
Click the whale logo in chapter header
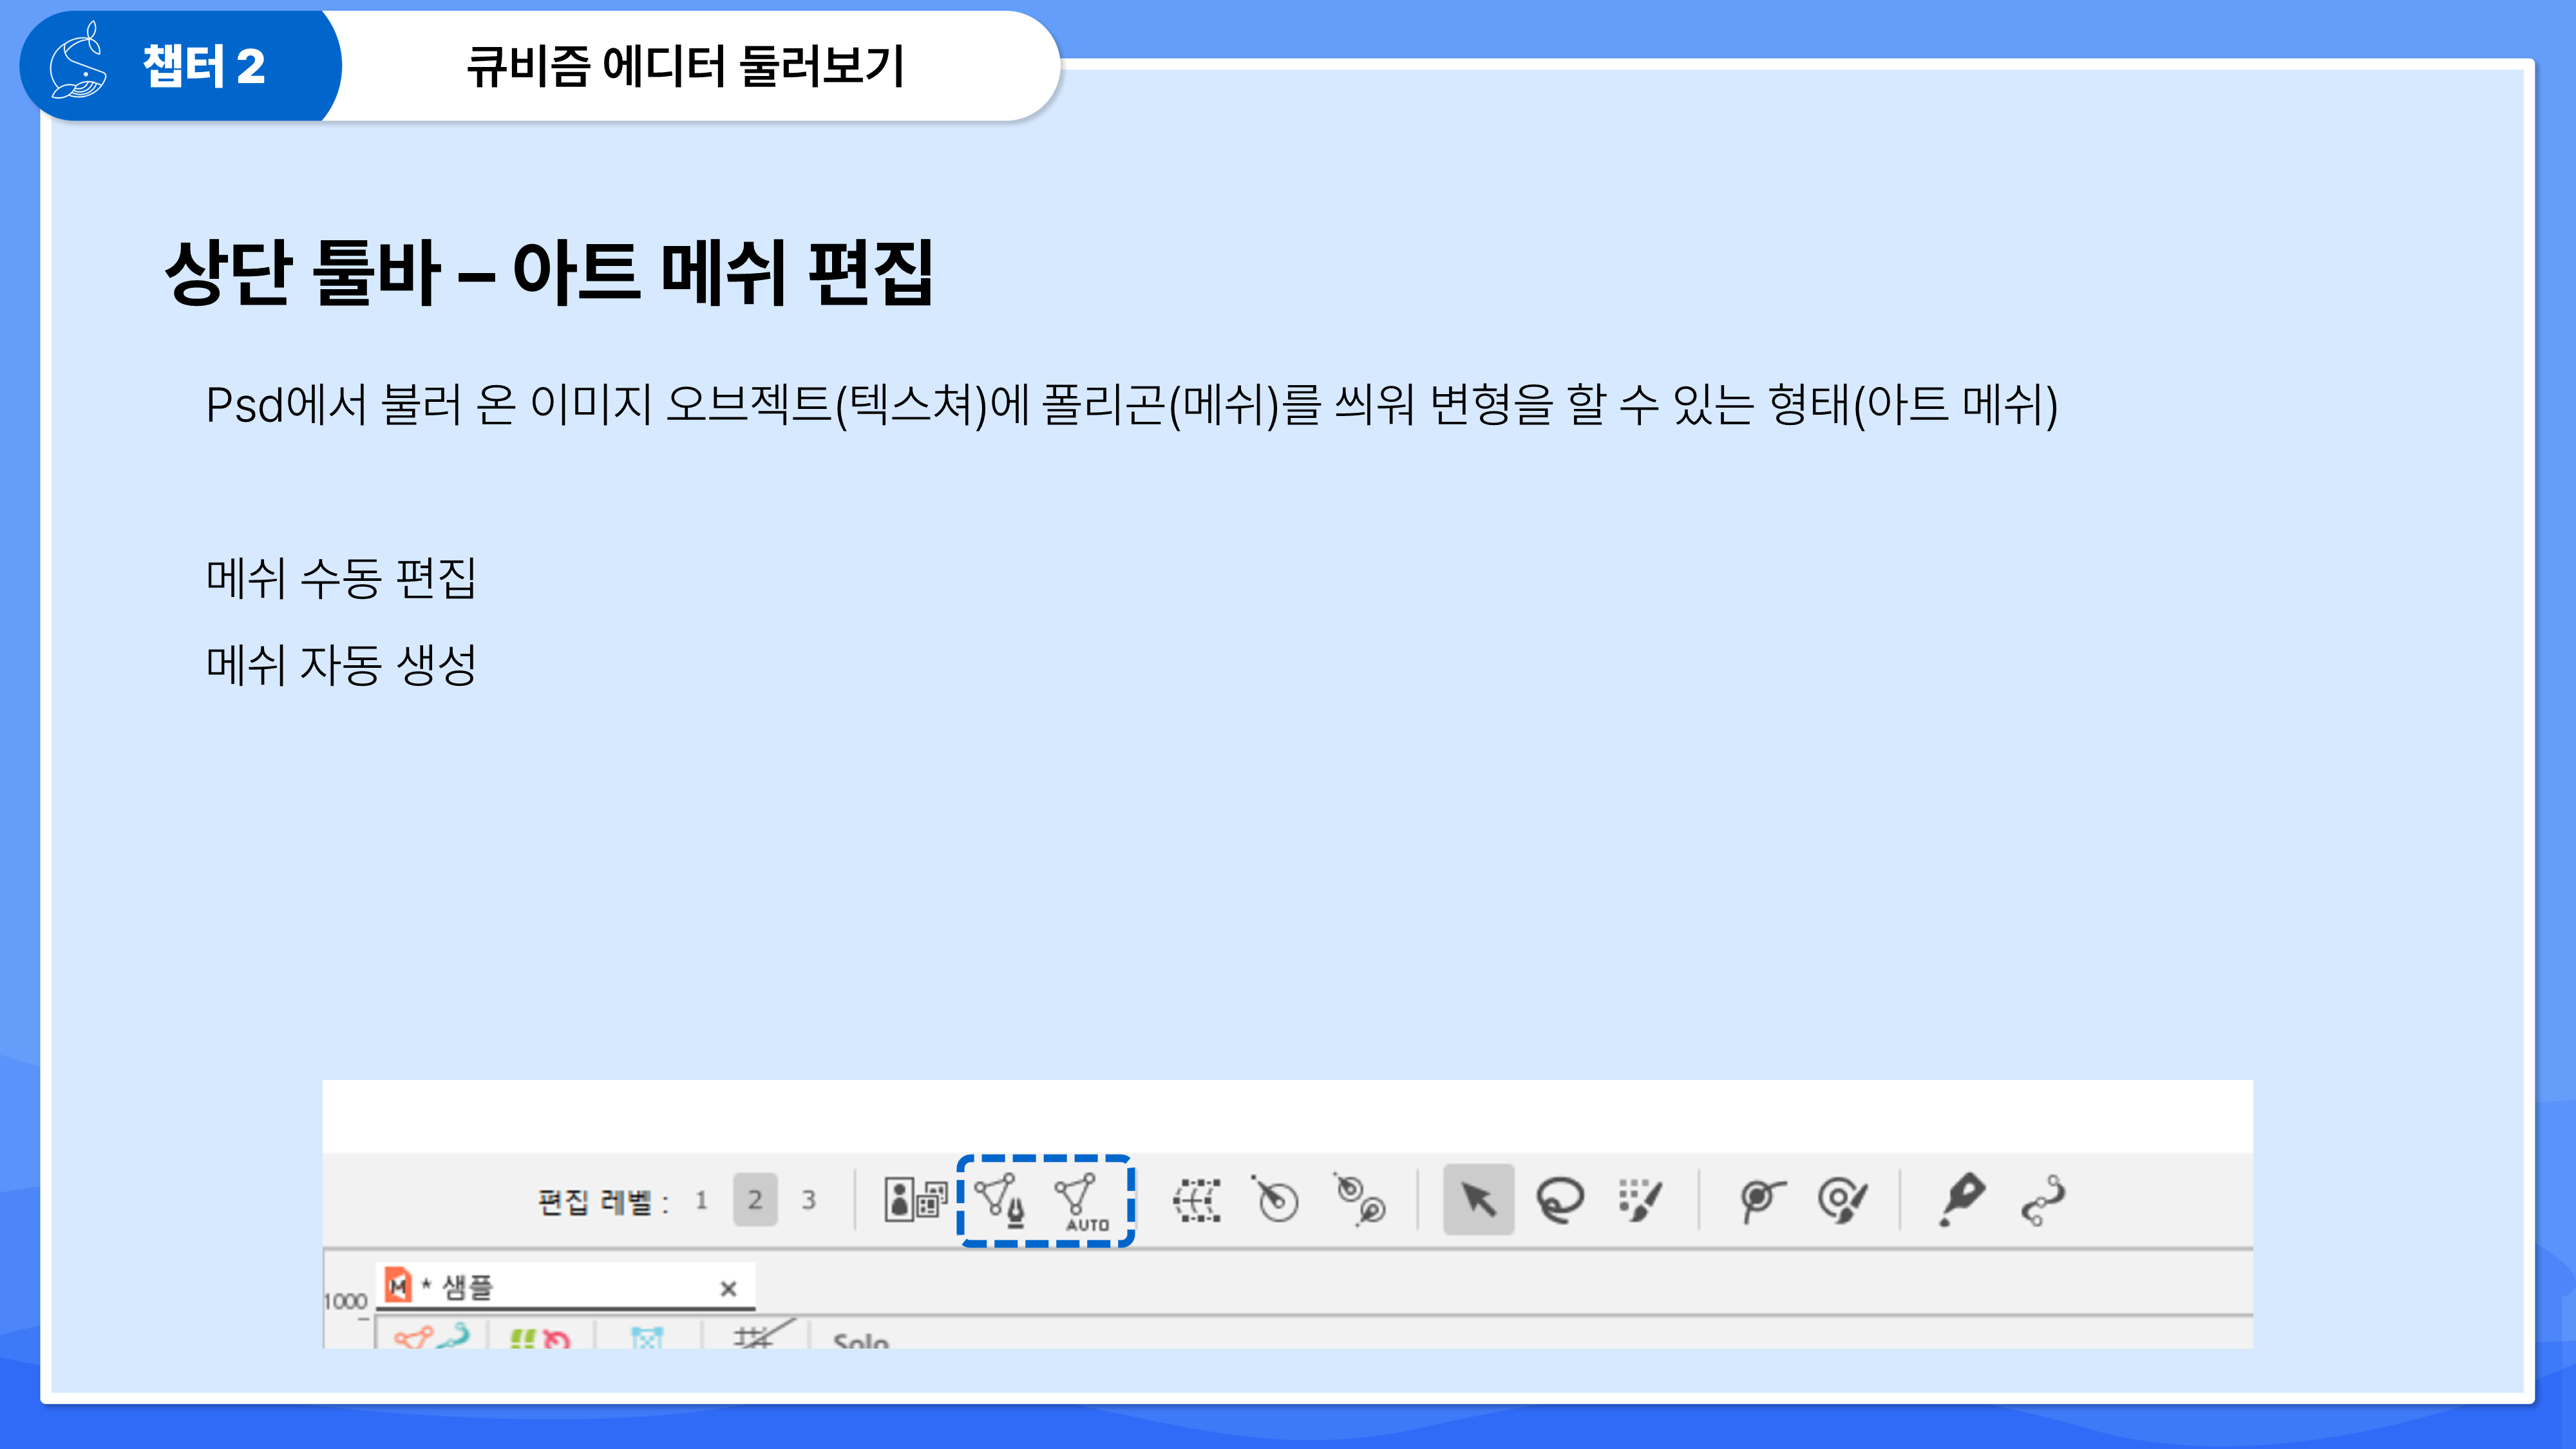point(78,63)
